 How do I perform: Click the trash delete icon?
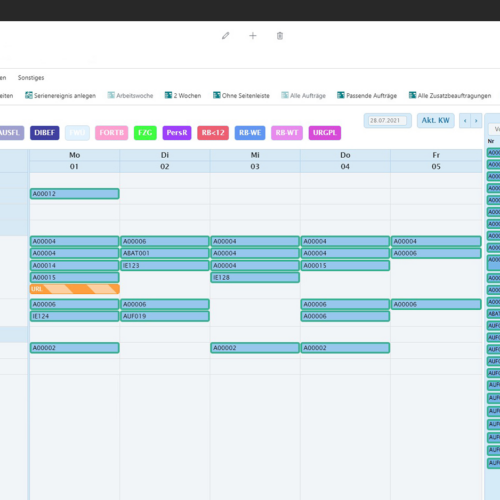[280, 36]
